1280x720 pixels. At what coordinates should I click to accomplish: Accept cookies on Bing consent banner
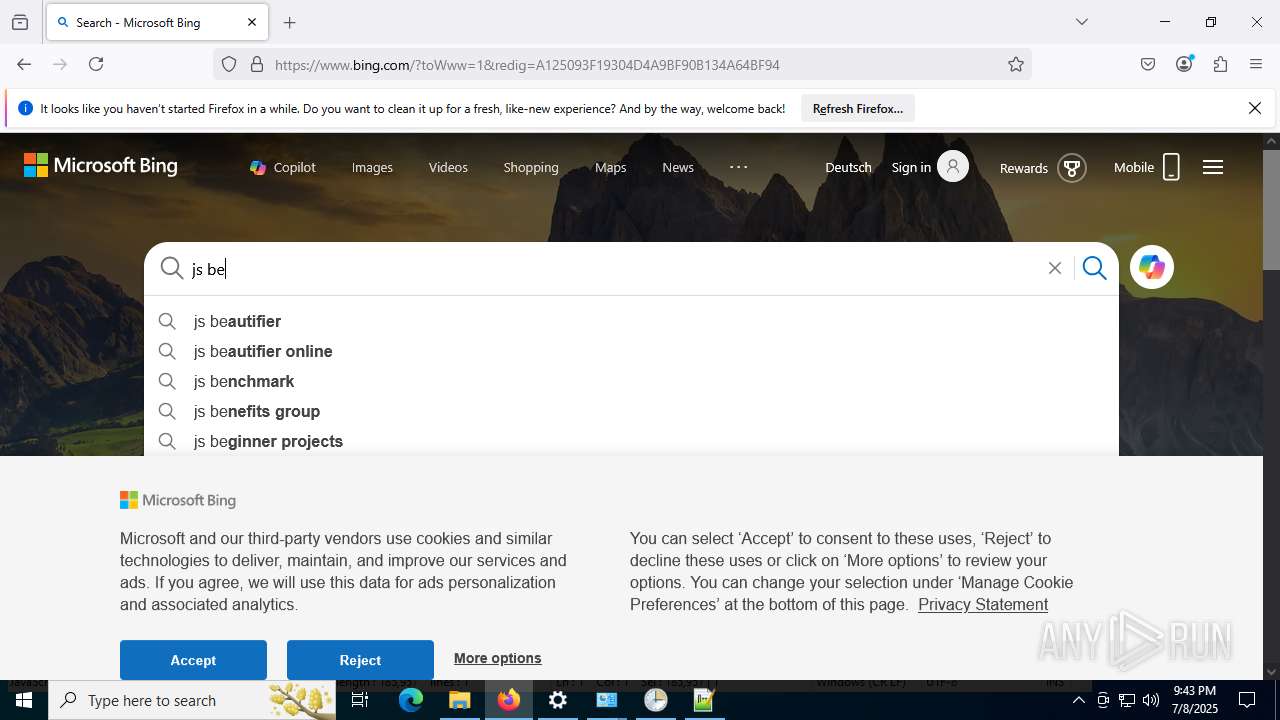[x=193, y=660]
